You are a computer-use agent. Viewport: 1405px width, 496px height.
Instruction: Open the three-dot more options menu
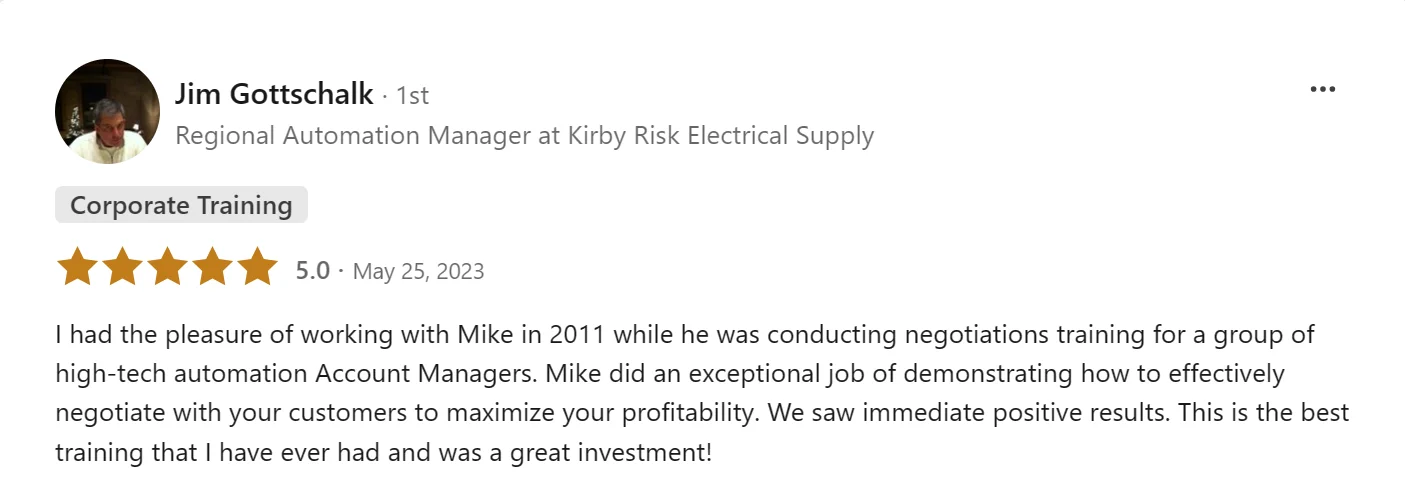[x=1322, y=90]
